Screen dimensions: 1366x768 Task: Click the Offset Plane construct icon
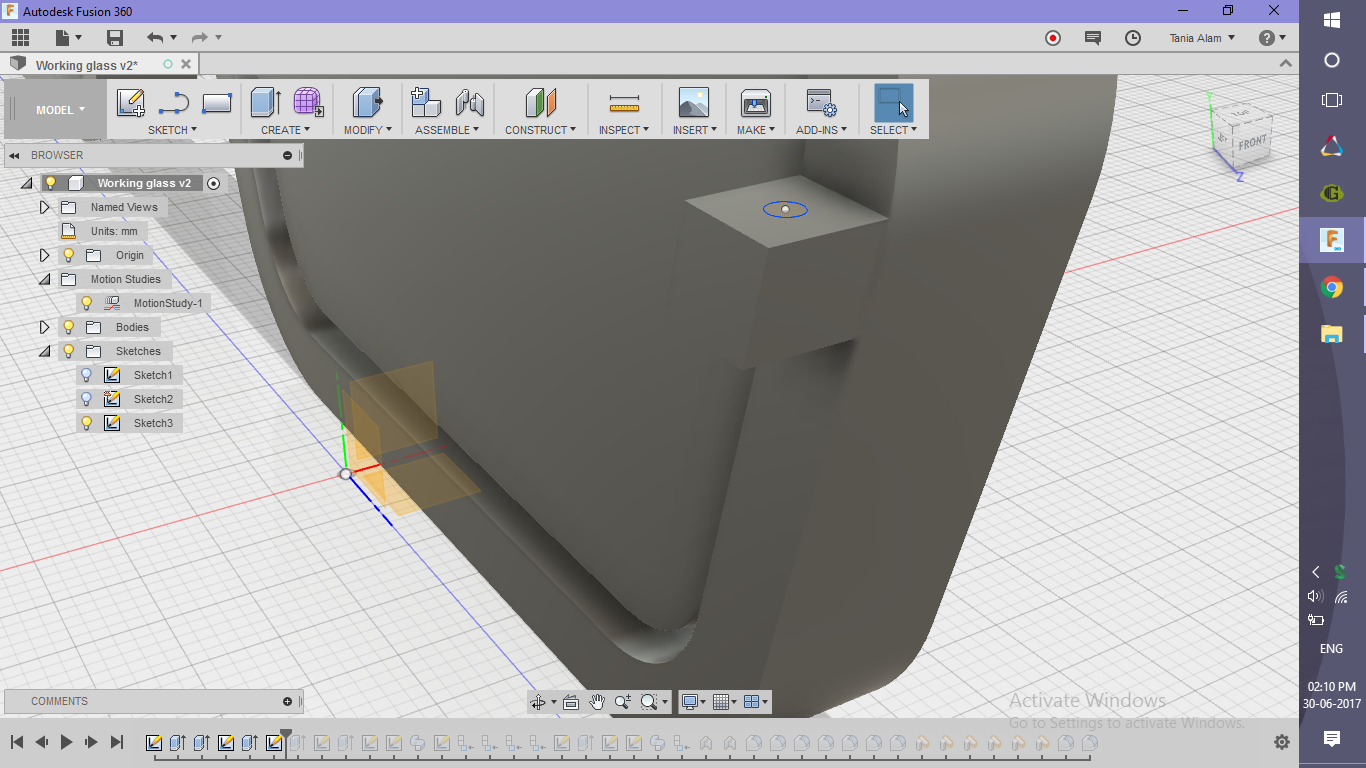(541, 102)
